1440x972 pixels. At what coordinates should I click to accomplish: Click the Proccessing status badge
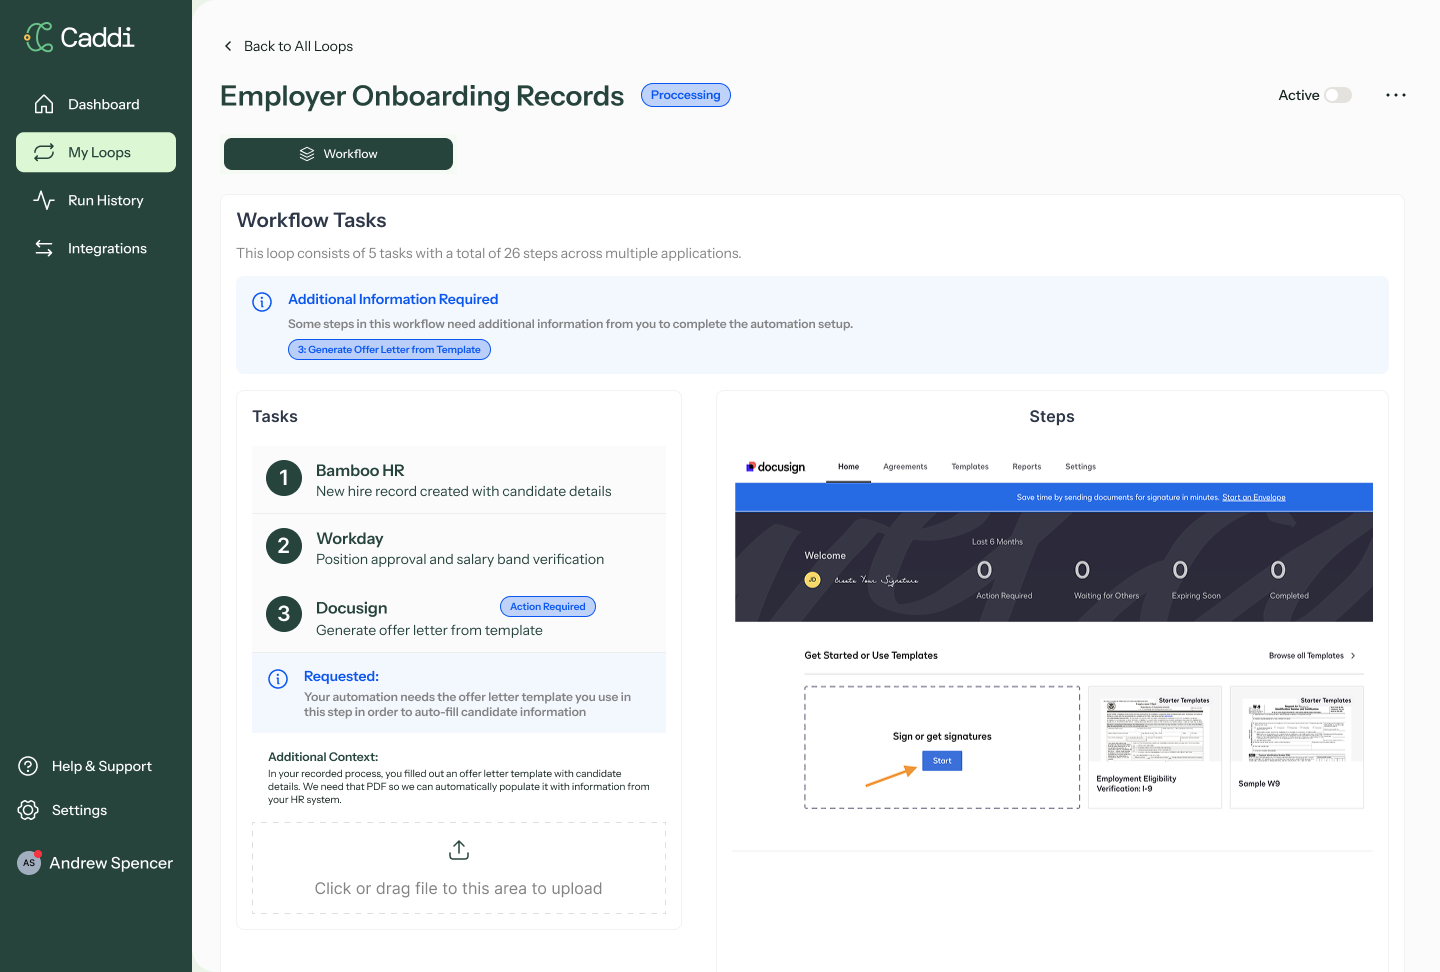[686, 95]
